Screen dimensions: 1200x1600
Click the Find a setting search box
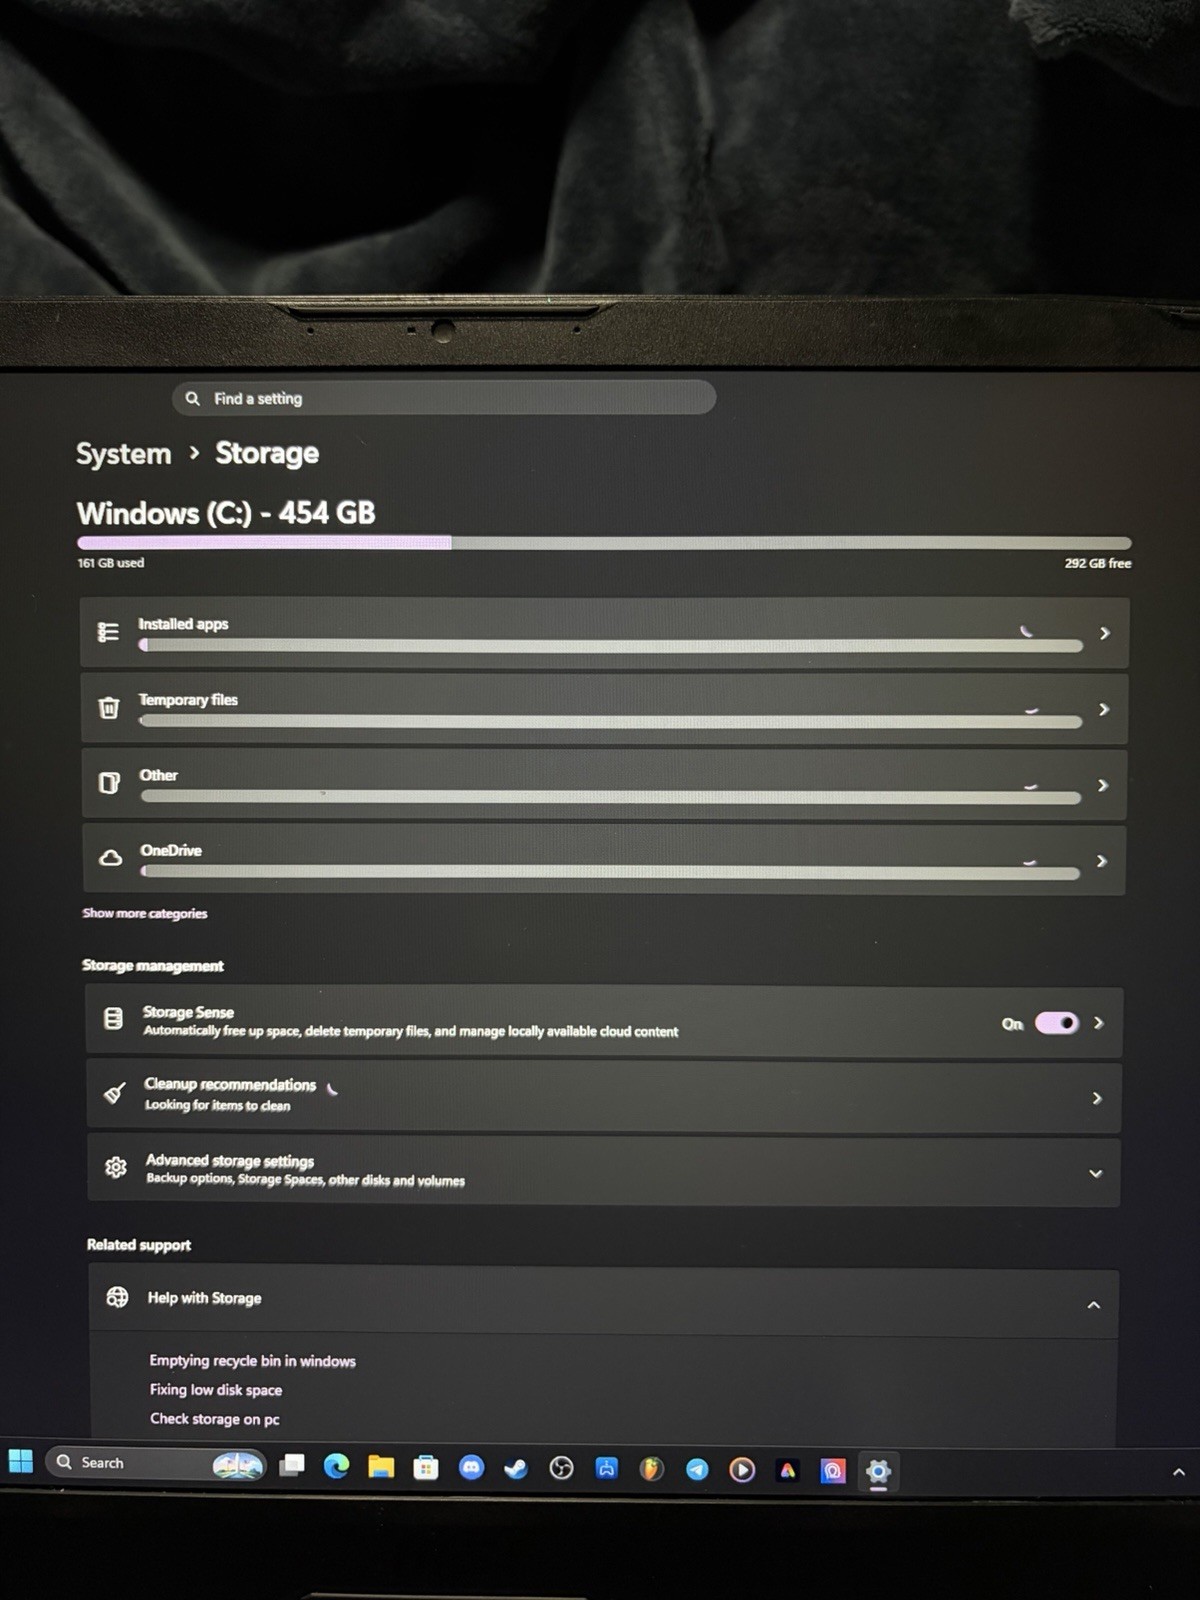[x=444, y=398]
